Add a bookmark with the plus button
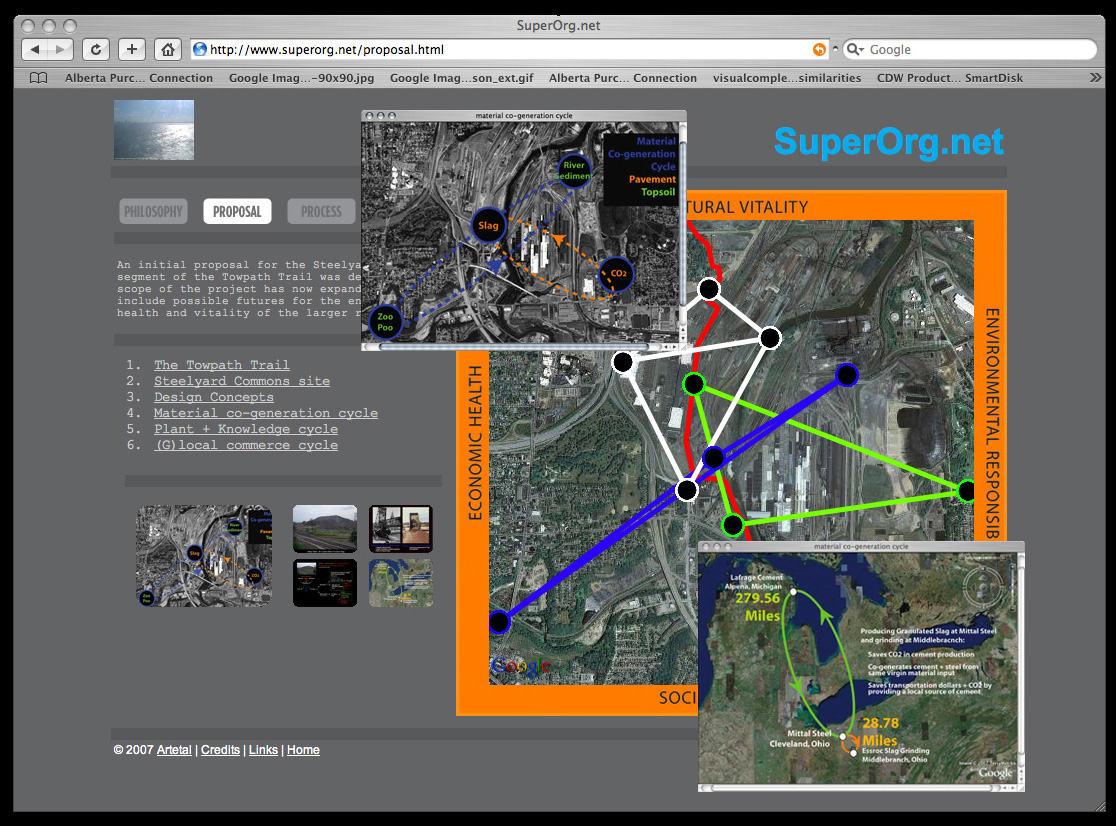This screenshot has height=826, width=1116. click(x=132, y=49)
